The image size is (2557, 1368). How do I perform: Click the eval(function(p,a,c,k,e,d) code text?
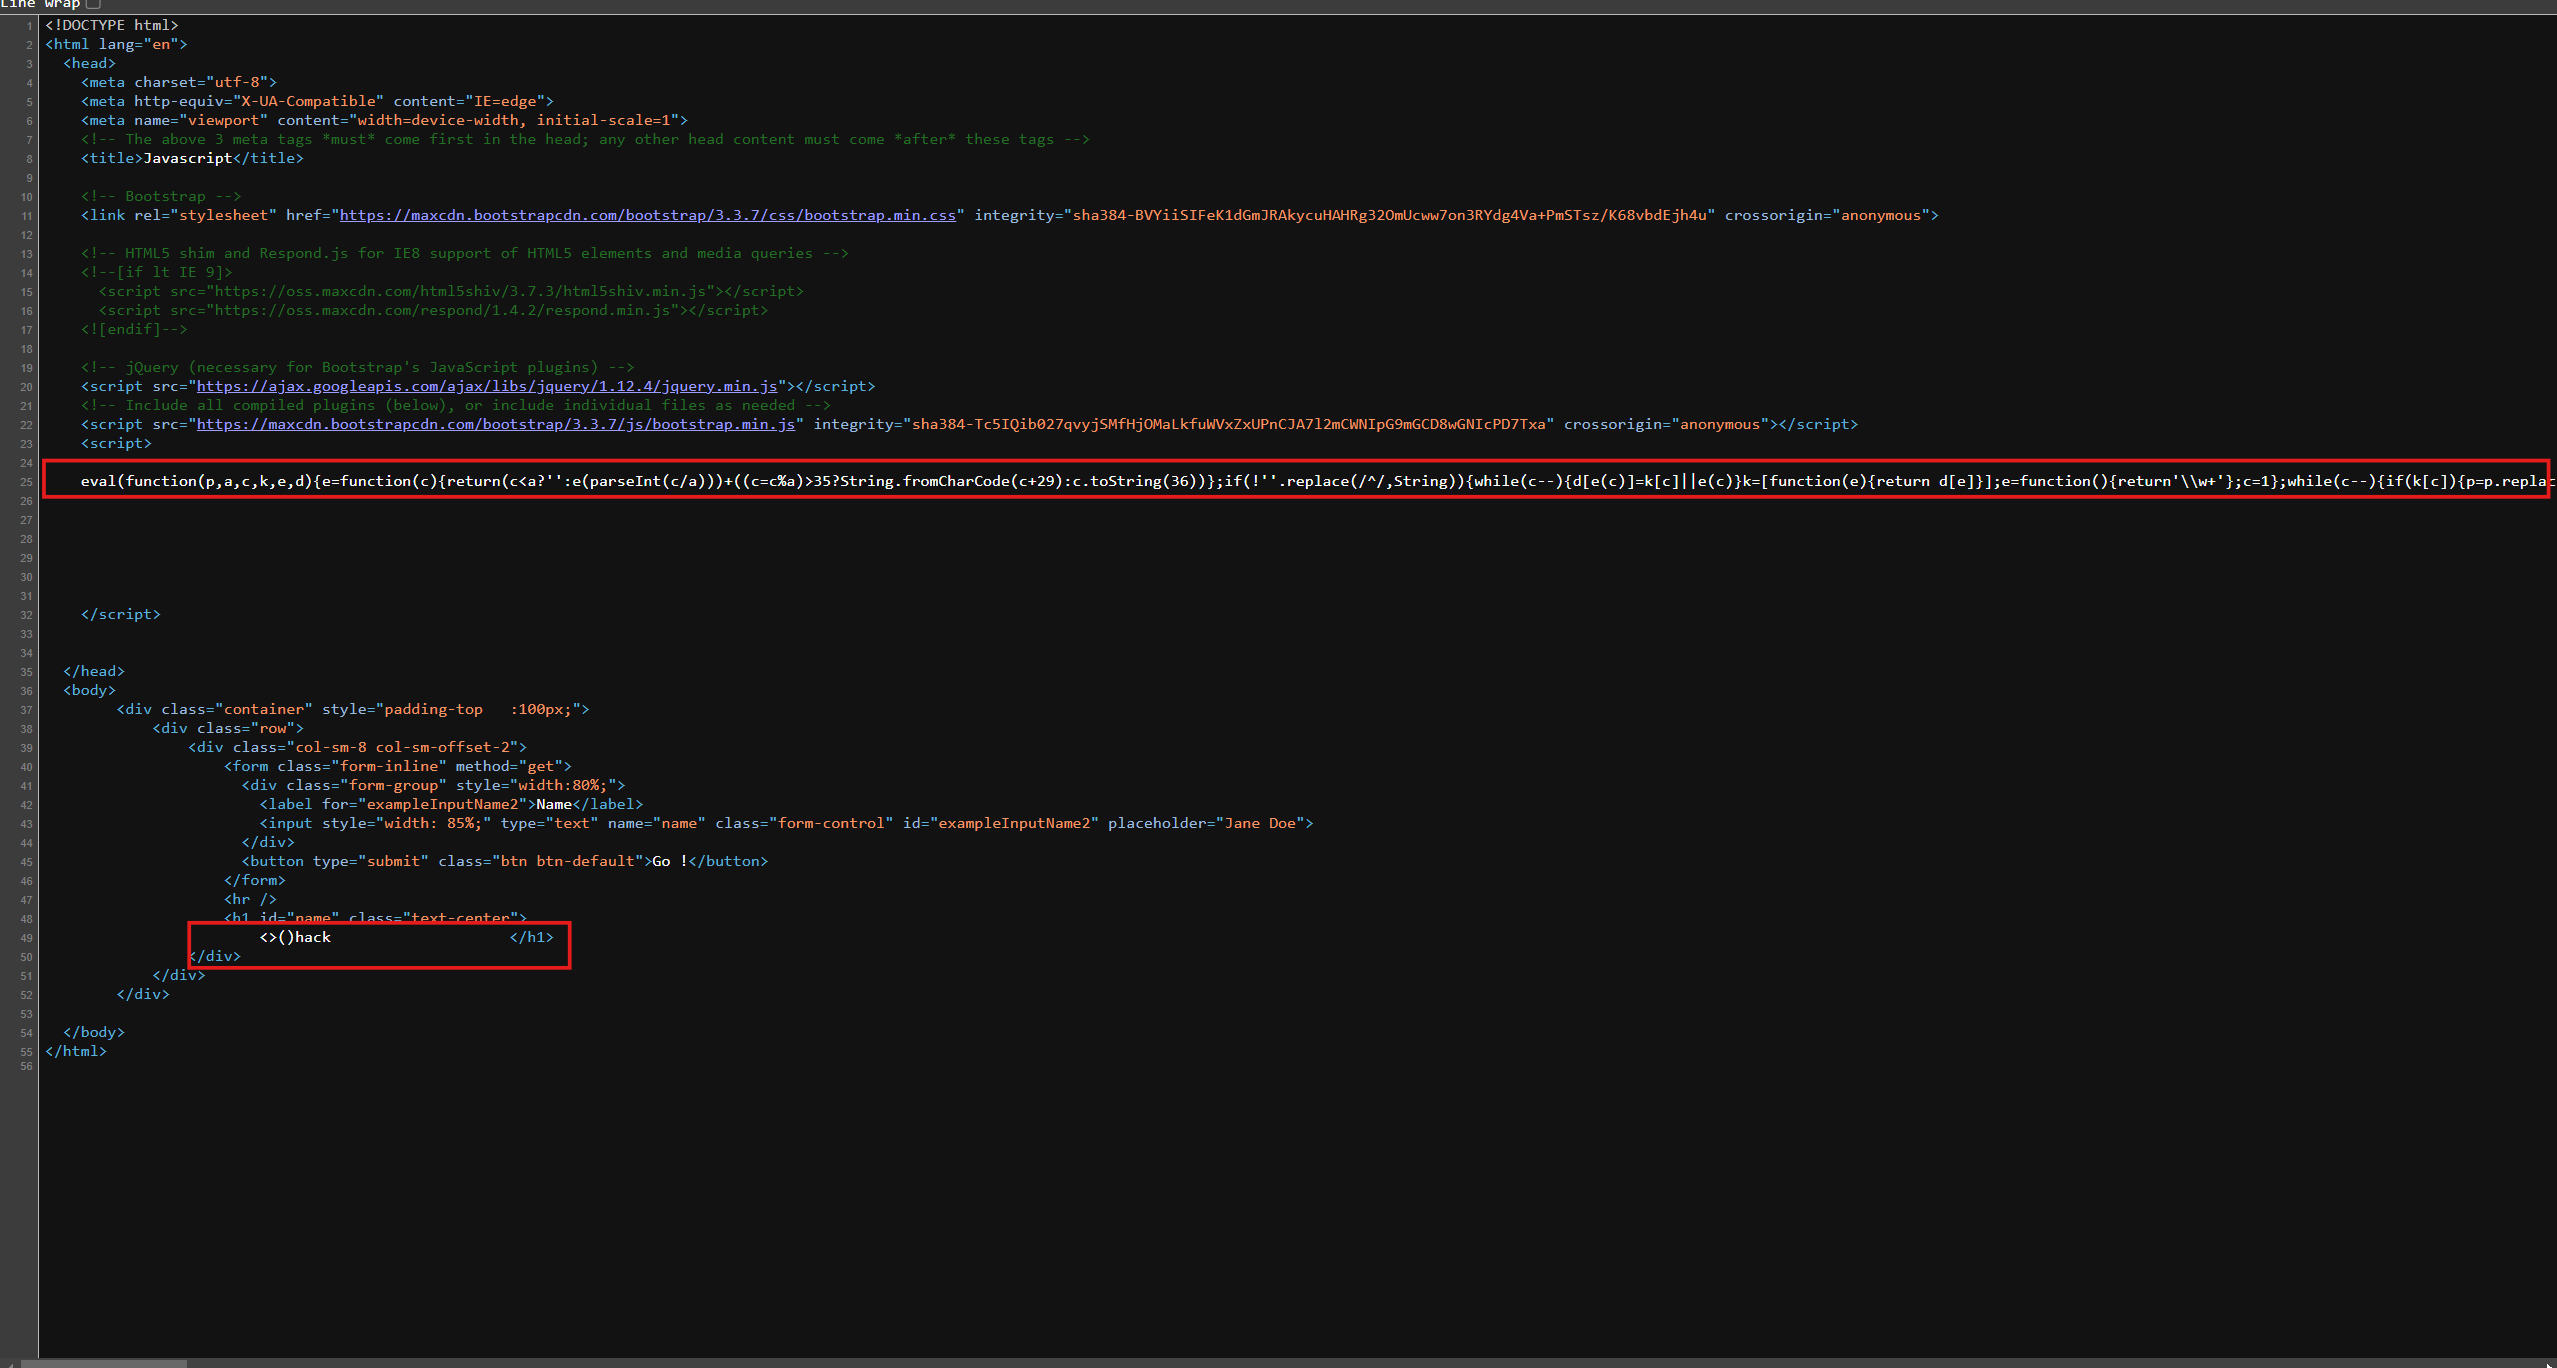point(196,481)
